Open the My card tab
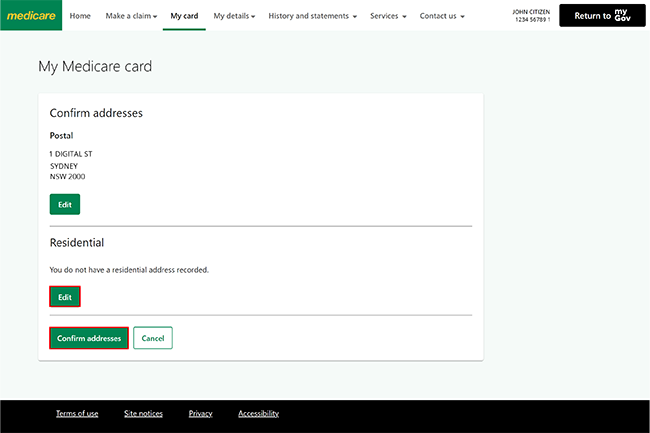This screenshot has height=433, width=650. coord(184,16)
